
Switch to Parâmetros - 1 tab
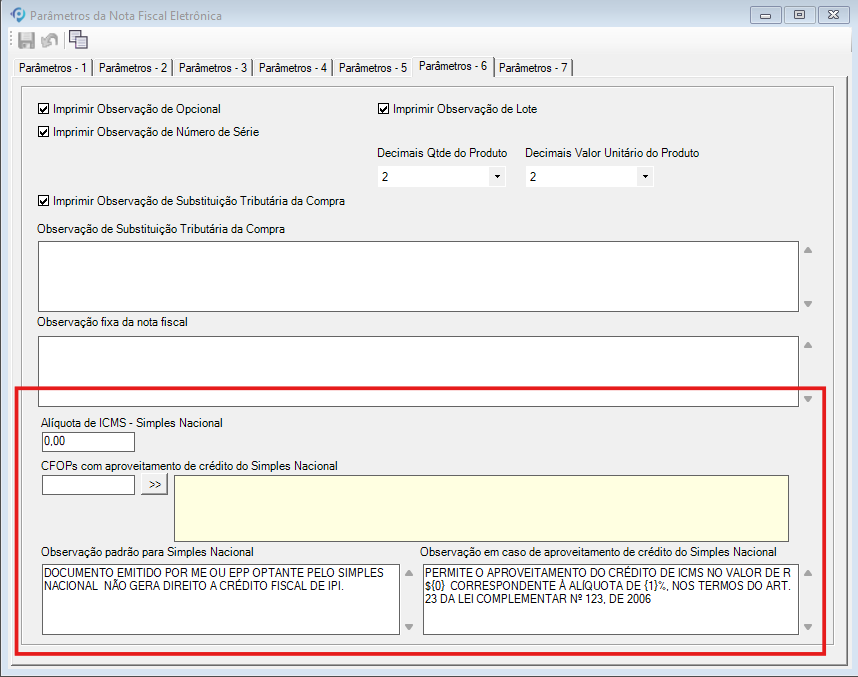(53, 68)
